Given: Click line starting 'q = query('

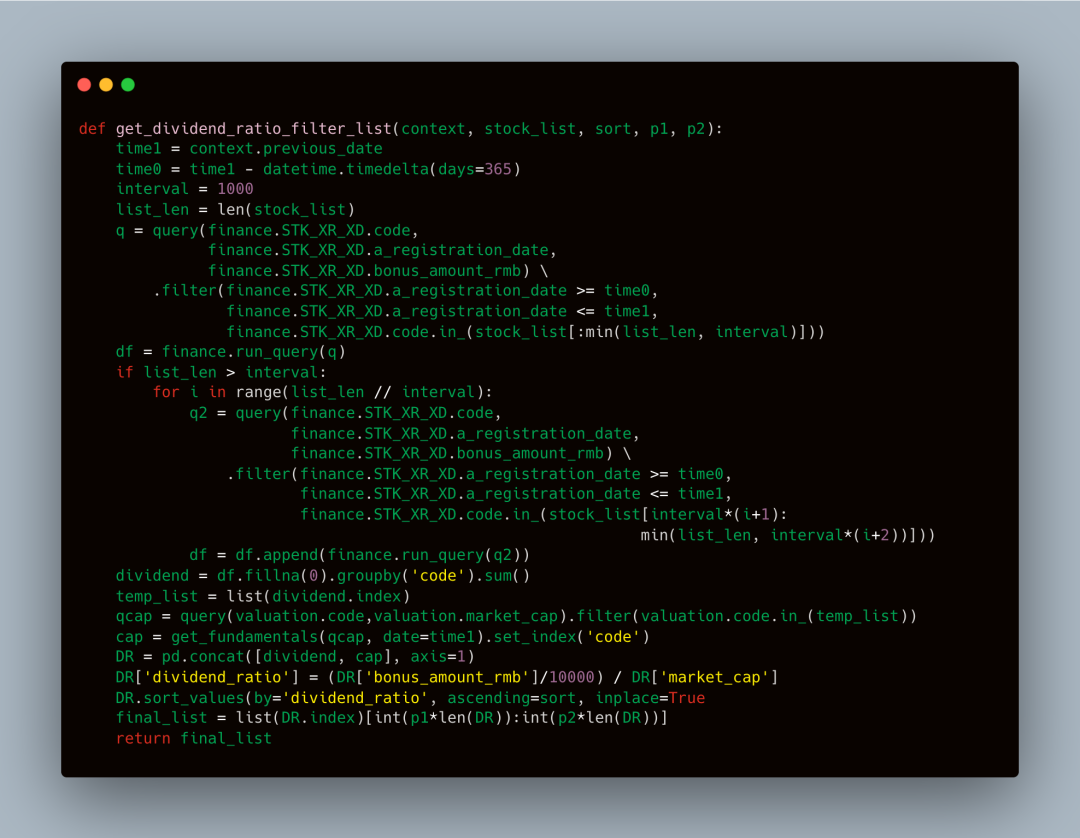Looking at the screenshot, I should 267,230.
